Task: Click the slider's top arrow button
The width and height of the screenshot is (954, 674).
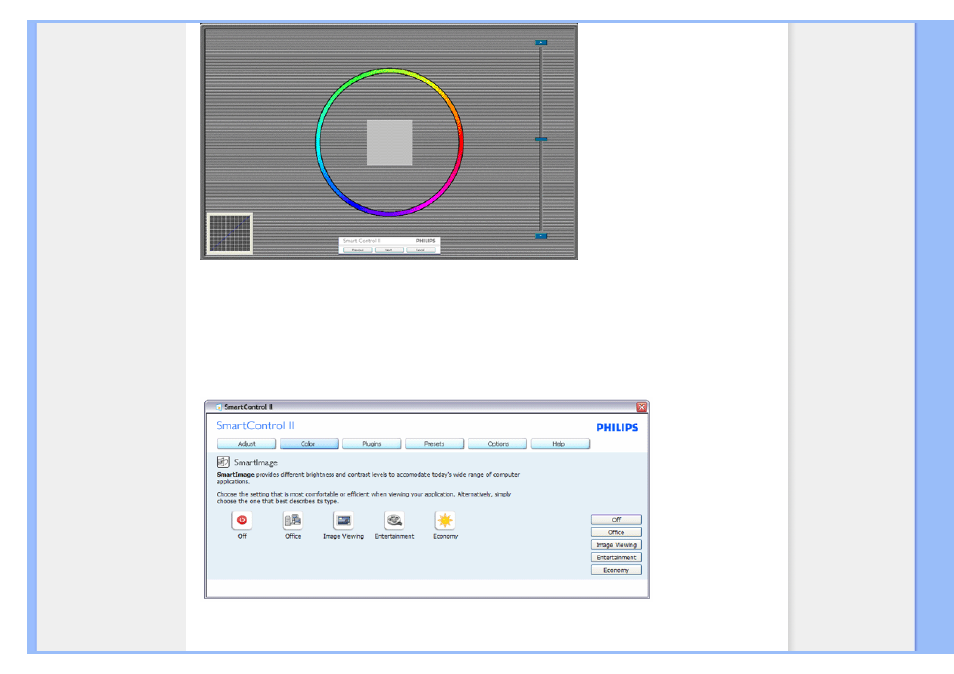Action: coord(541,43)
